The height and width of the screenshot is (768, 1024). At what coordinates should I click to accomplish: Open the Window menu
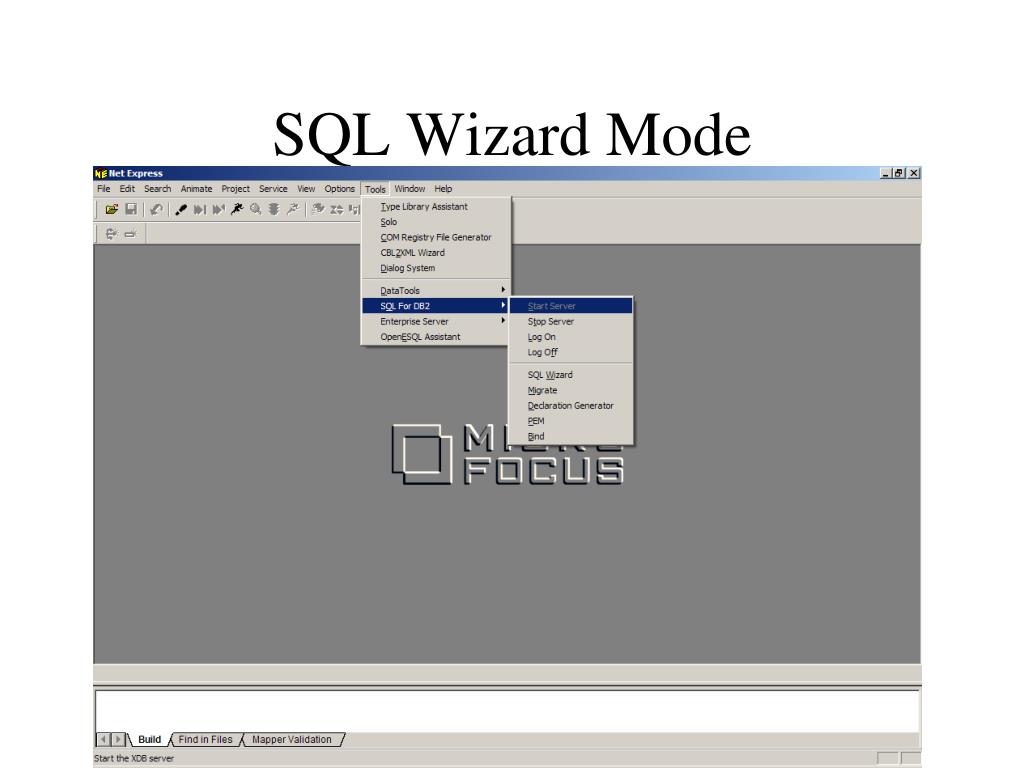(409, 189)
